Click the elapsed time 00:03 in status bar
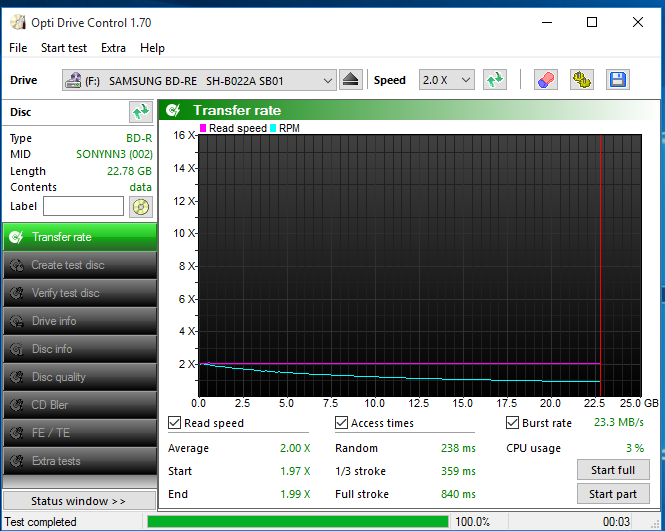 pos(616,522)
